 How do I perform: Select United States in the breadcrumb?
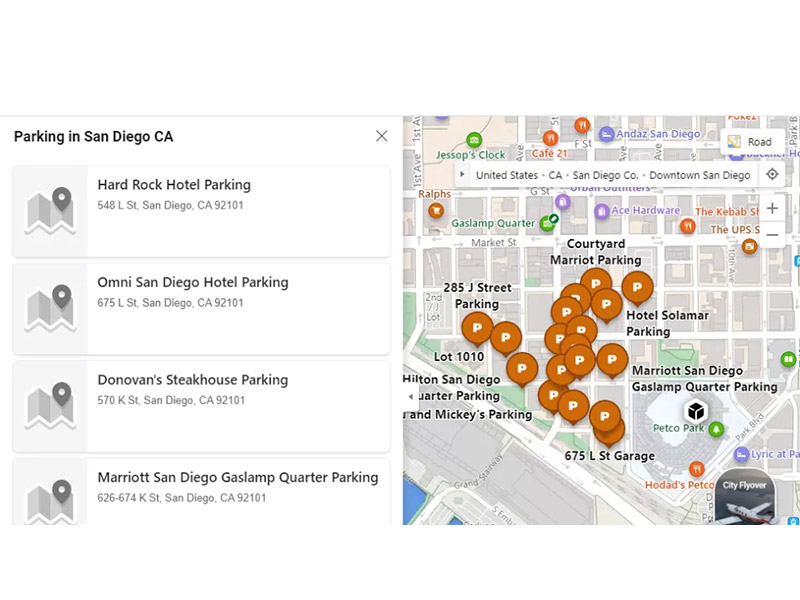click(x=507, y=175)
